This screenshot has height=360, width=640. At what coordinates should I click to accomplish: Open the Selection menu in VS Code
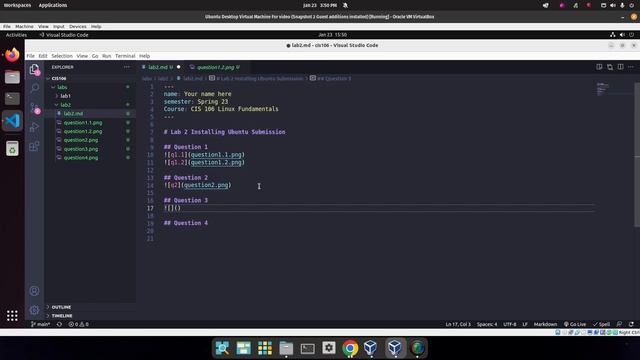pos(62,56)
